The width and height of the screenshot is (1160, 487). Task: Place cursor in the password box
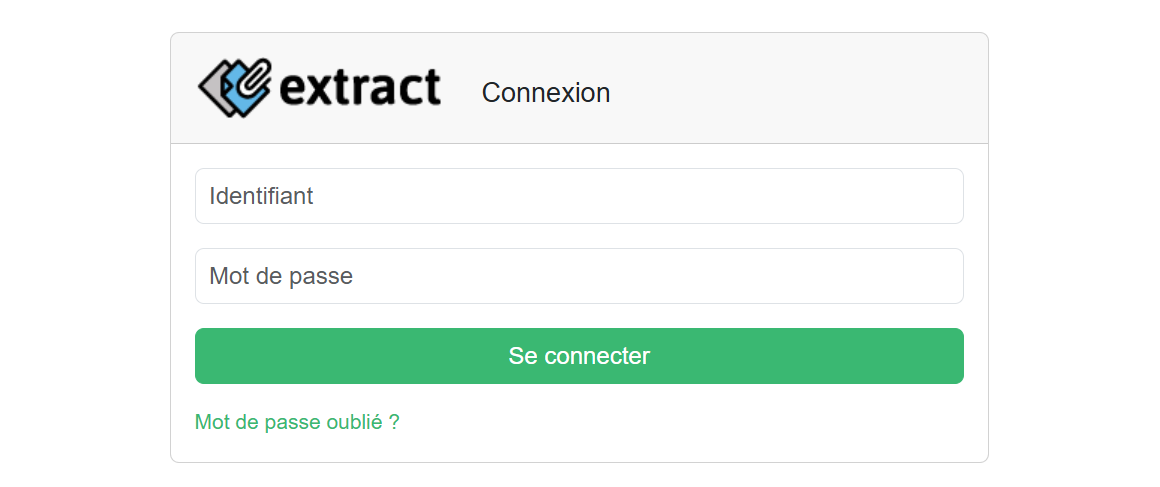click(579, 276)
